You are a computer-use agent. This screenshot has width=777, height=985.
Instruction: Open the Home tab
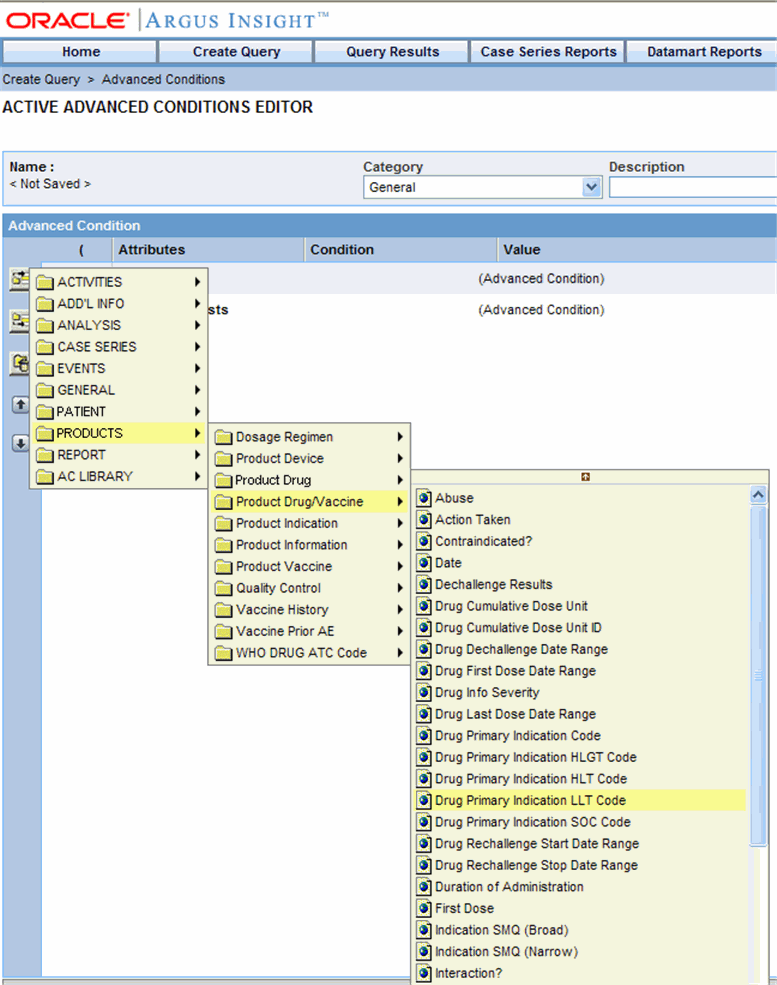coord(80,52)
